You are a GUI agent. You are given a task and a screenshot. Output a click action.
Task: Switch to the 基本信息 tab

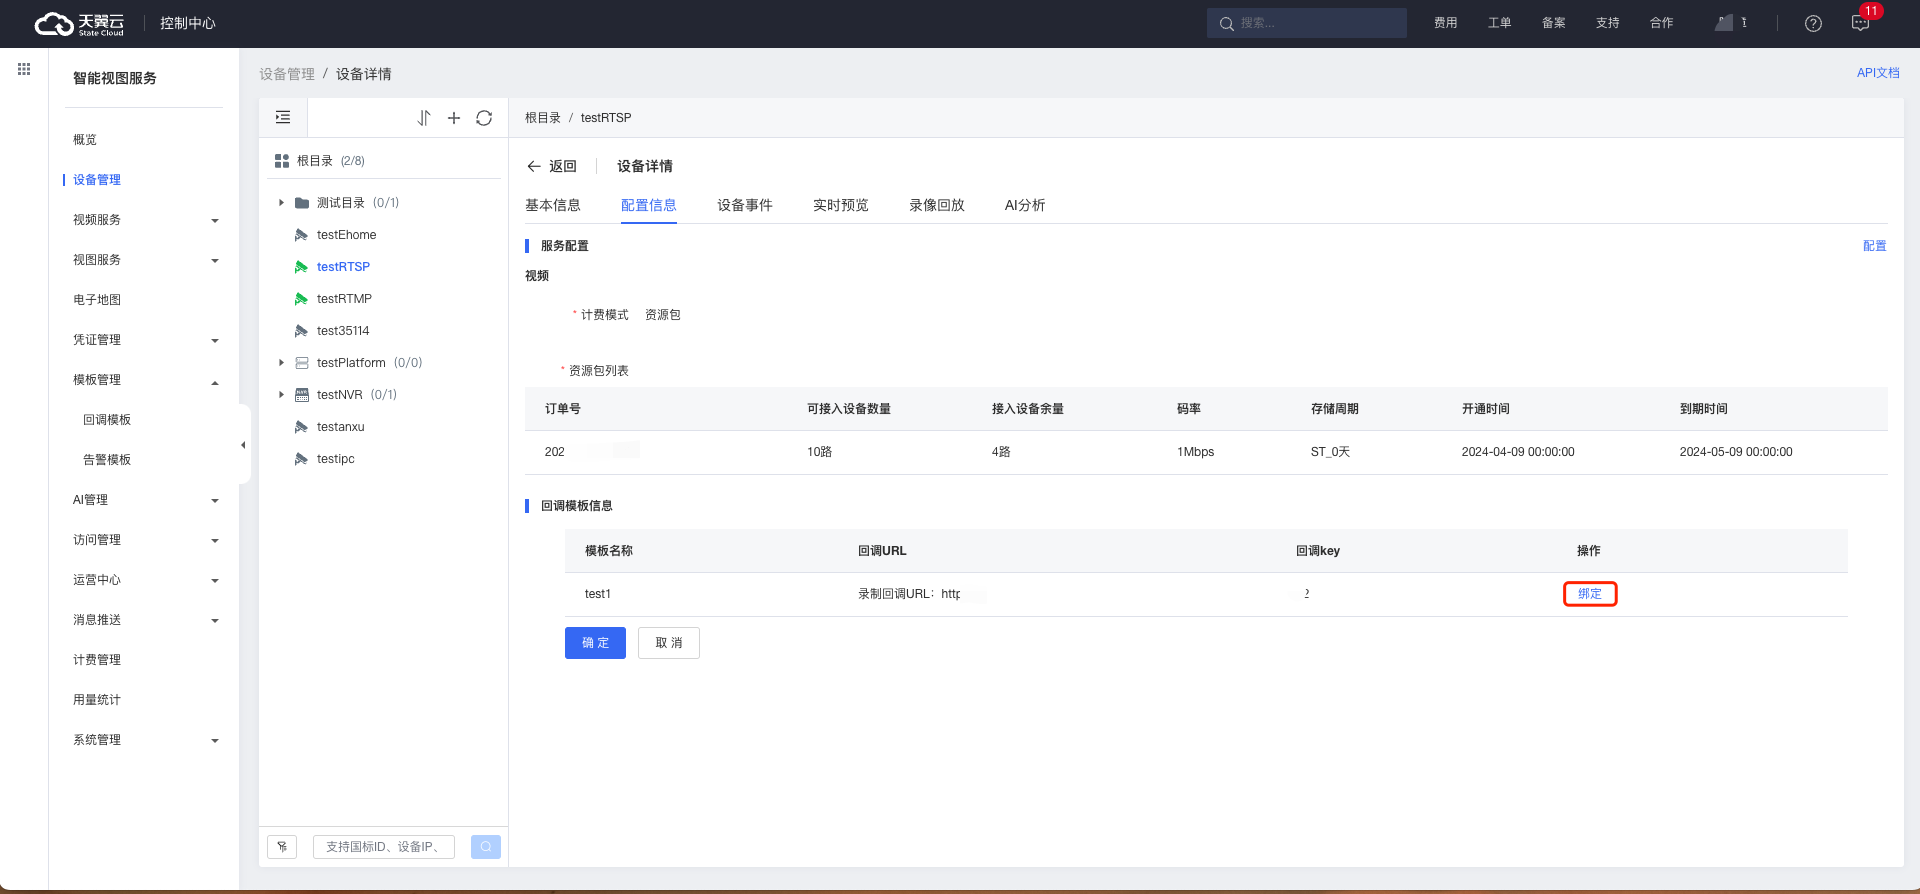553,205
